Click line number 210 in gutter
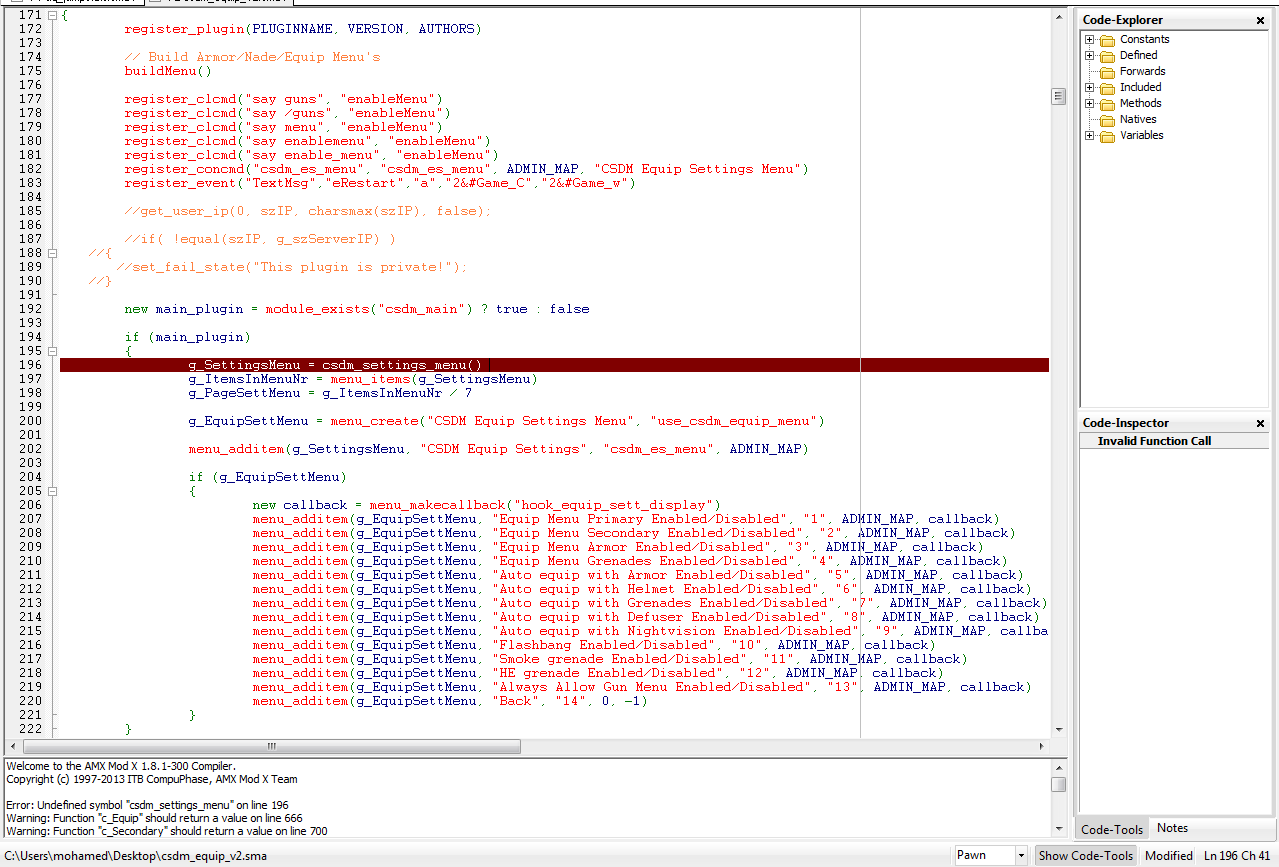This screenshot has width=1279, height=867. (x=31, y=561)
